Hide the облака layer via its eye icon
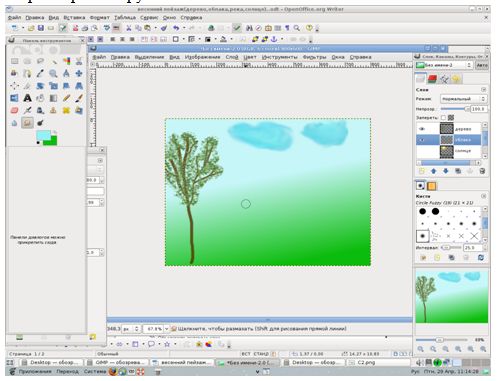 click(x=422, y=140)
